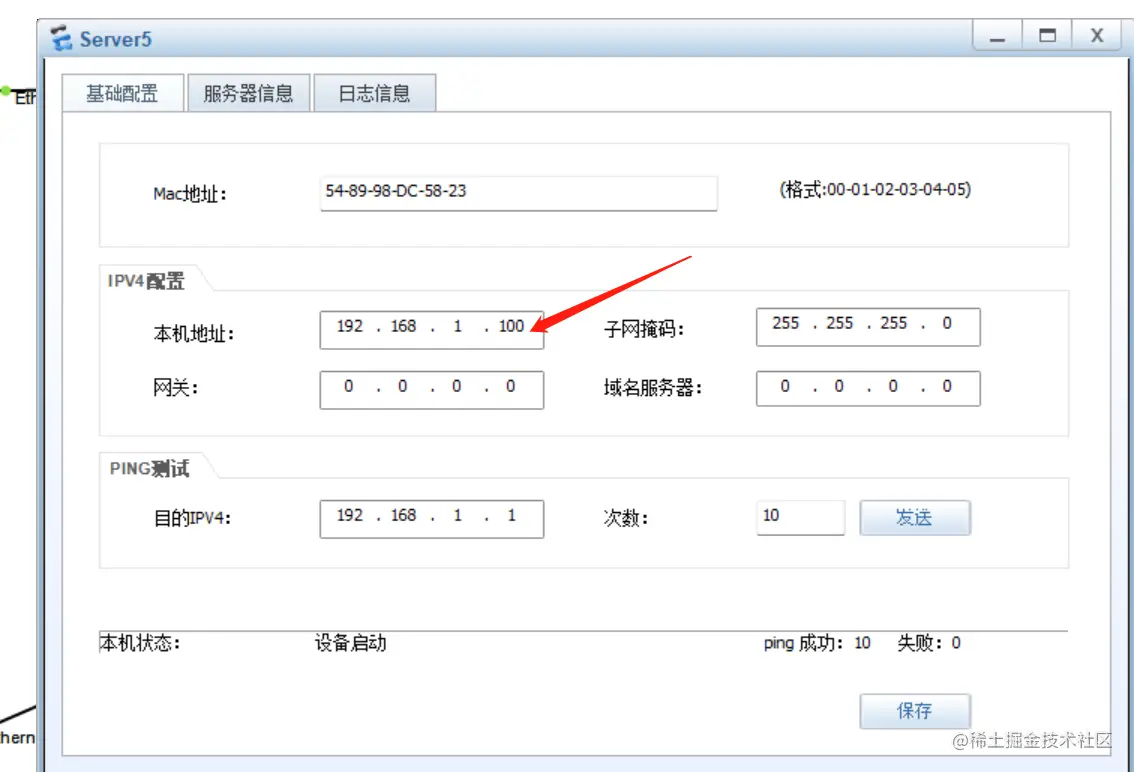Save configuration with 保存 button
1134x772 pixels.
[915, 711]
